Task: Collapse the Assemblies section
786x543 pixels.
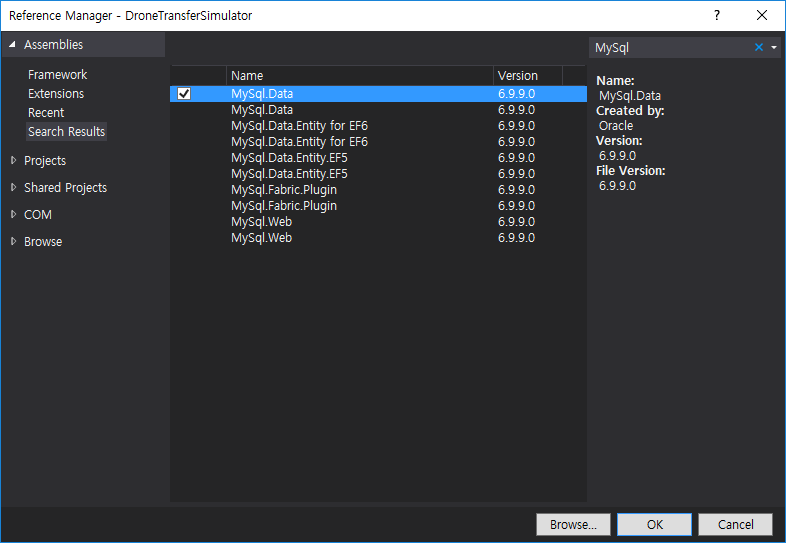Action: 12,44
